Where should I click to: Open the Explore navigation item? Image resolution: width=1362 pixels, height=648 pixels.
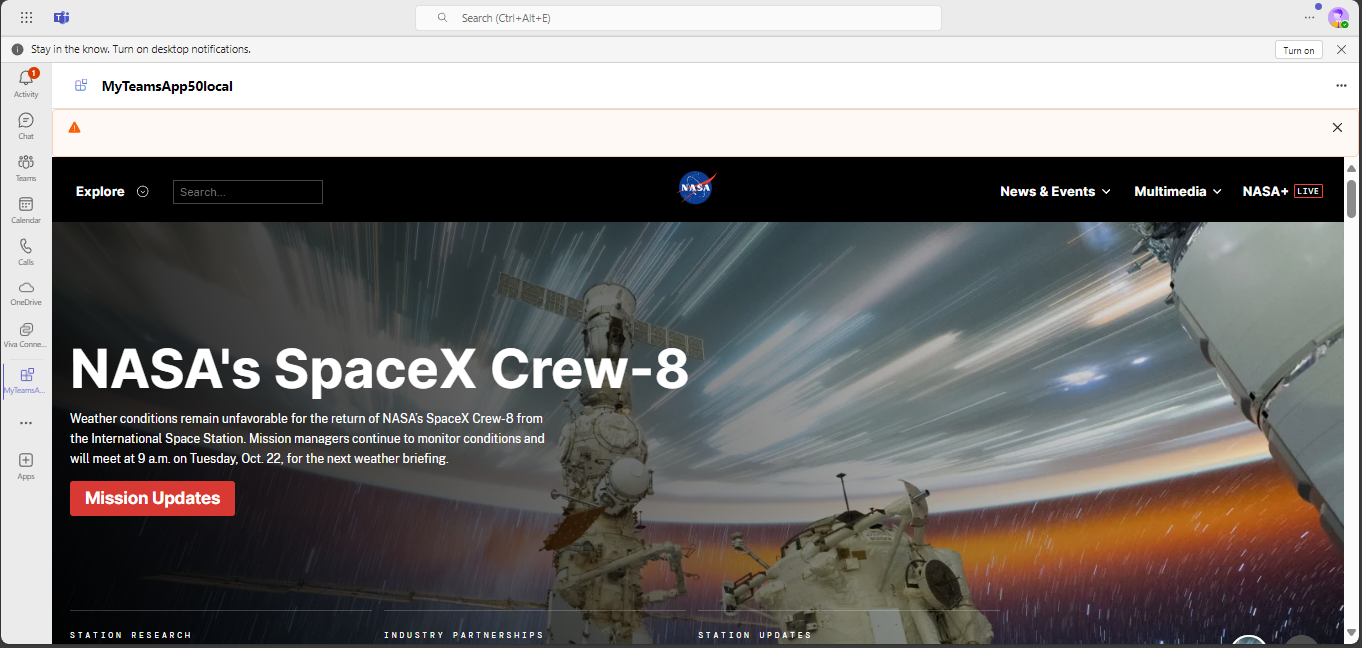100,191
